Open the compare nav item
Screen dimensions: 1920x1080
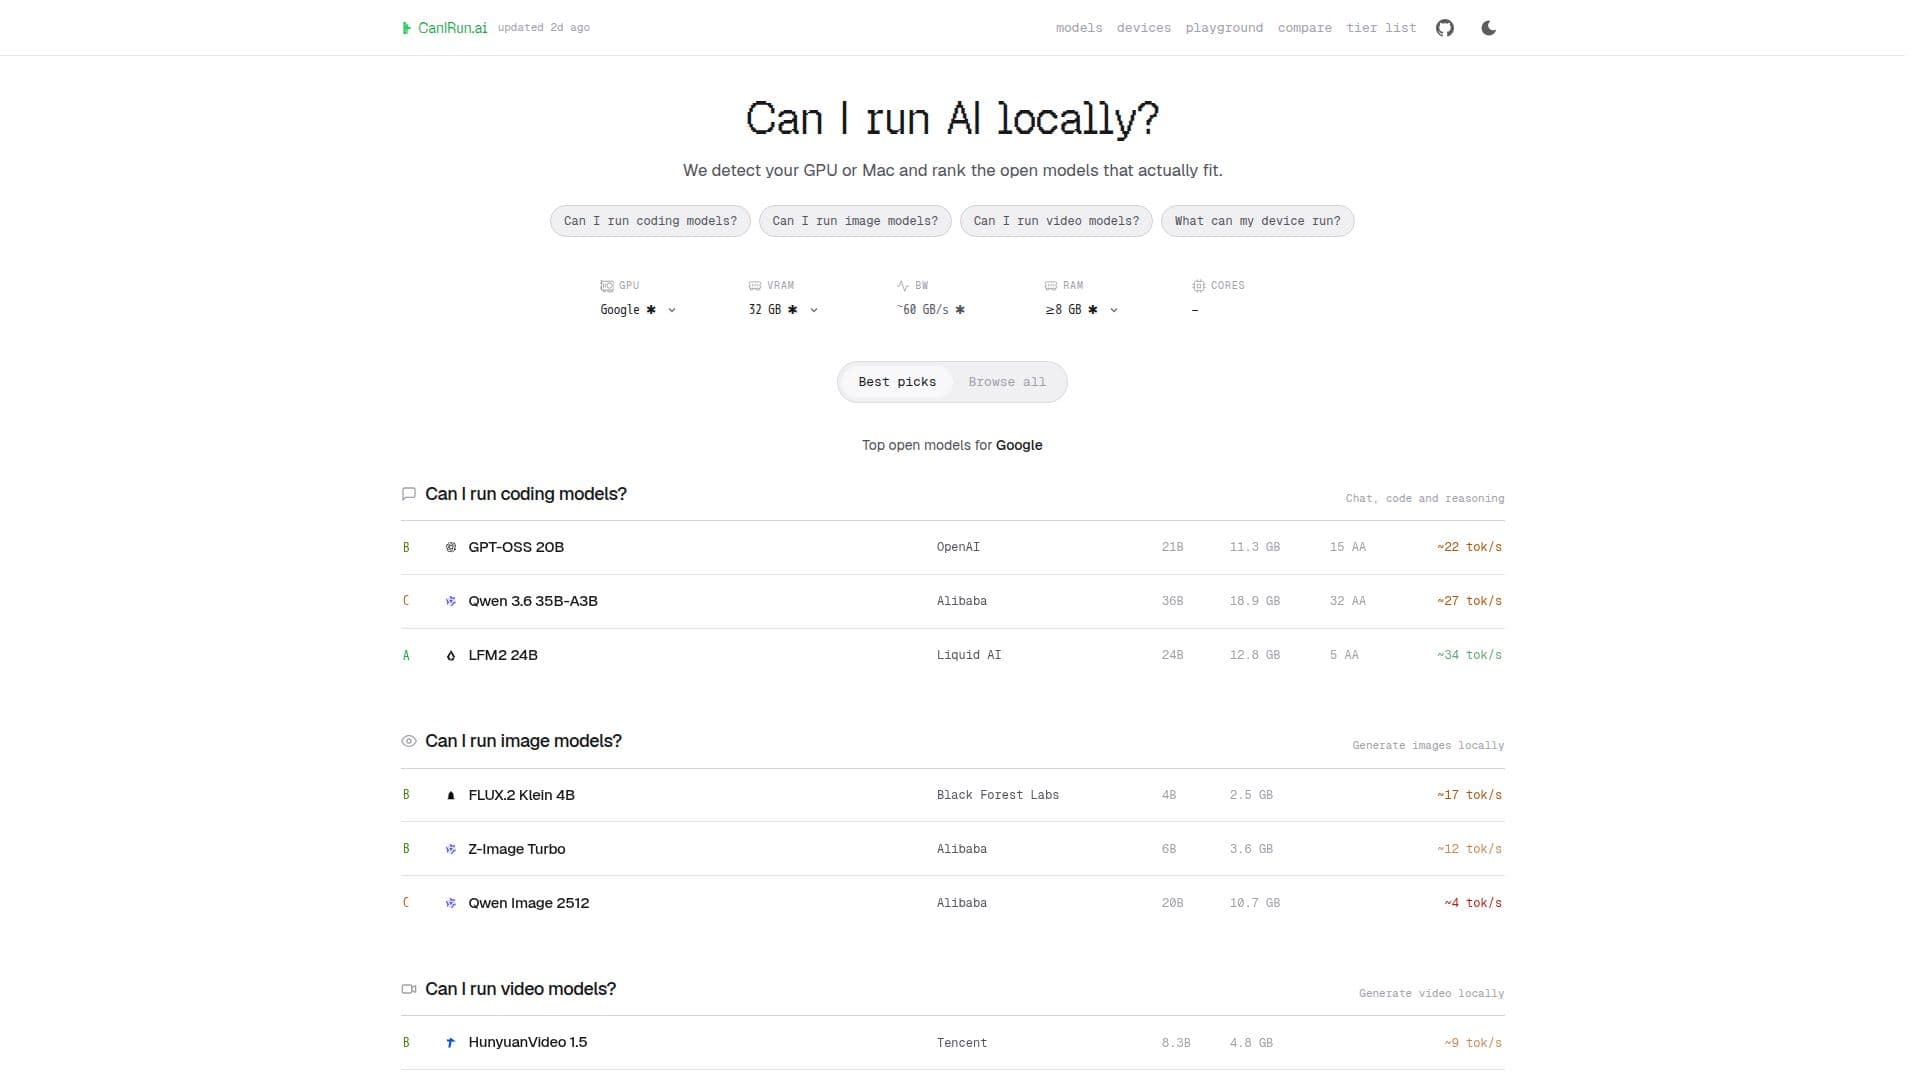click(1304, 28)
